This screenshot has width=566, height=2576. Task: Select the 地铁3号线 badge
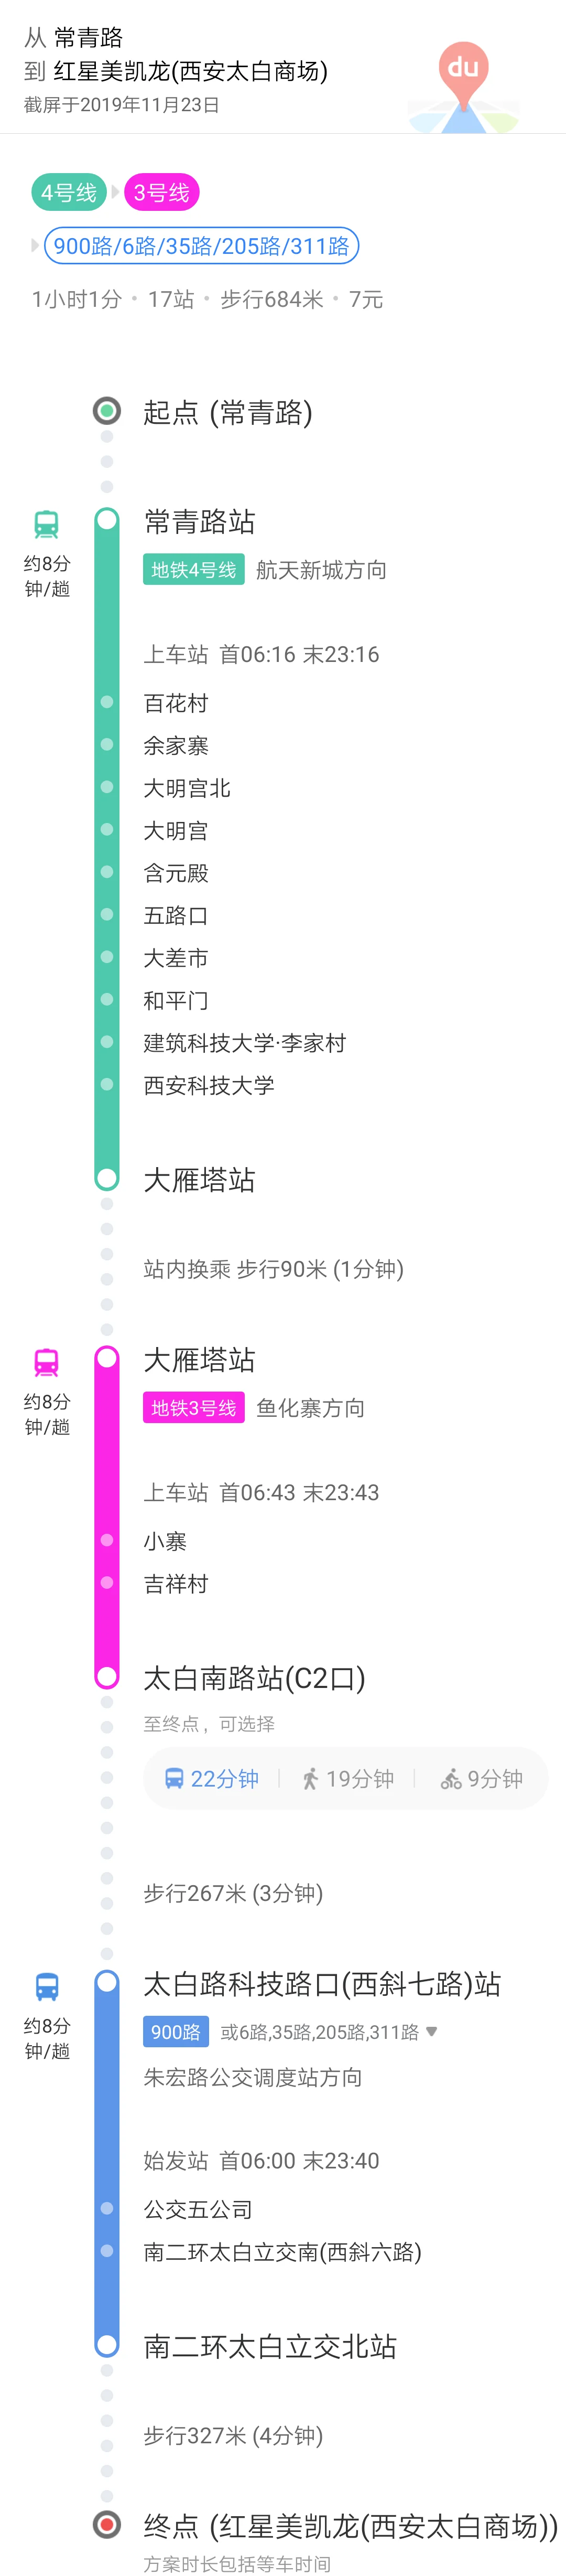[x=193, y=1407]
